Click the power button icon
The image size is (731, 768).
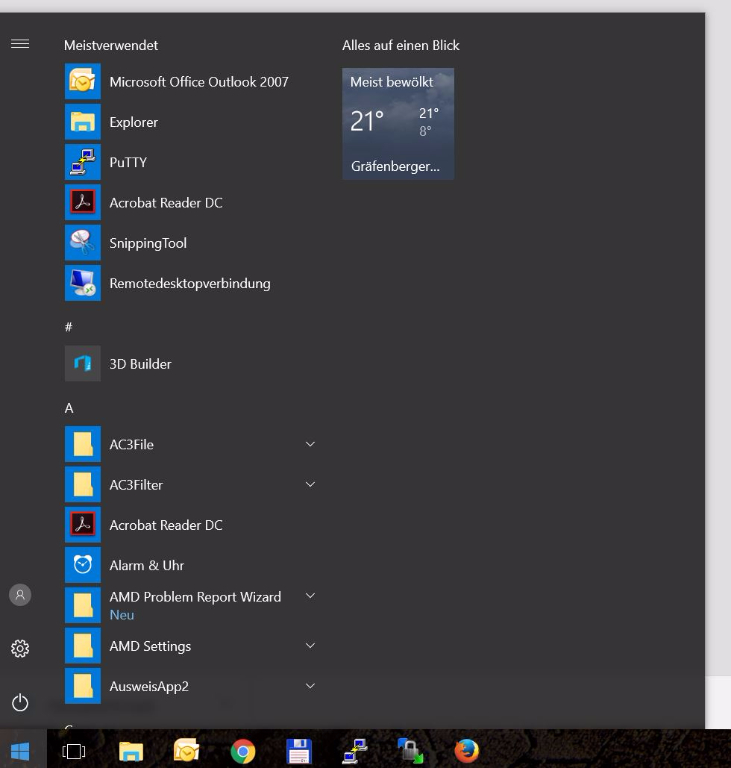tap(20, 702)
